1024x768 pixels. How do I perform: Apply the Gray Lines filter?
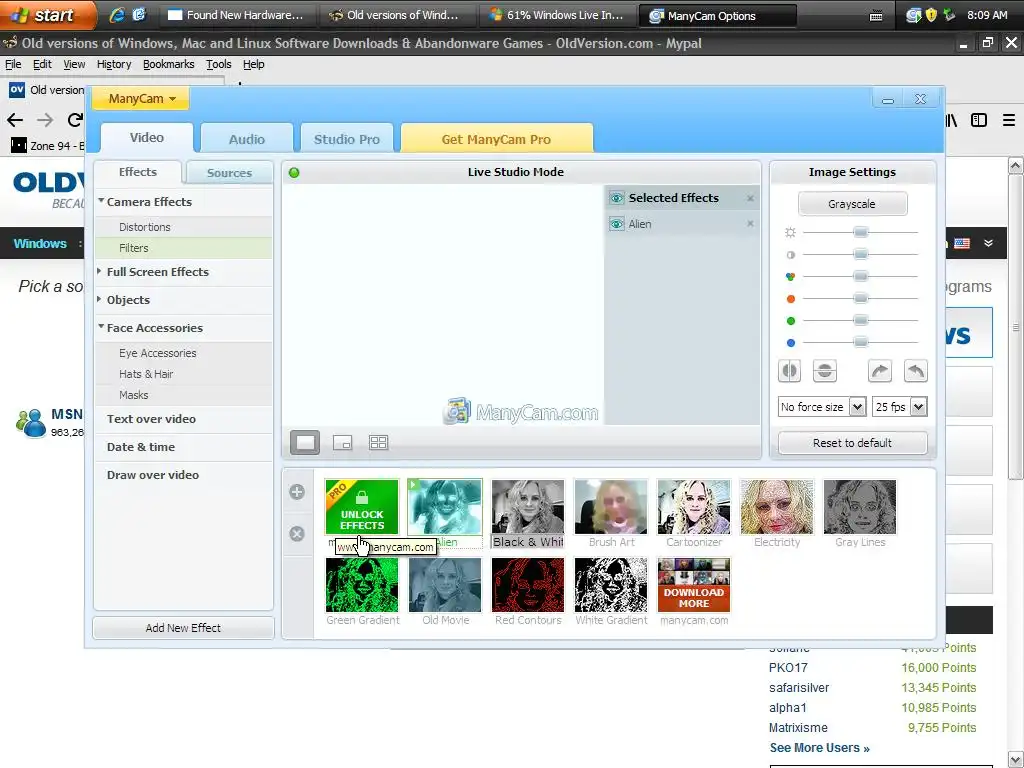point(859,507)
